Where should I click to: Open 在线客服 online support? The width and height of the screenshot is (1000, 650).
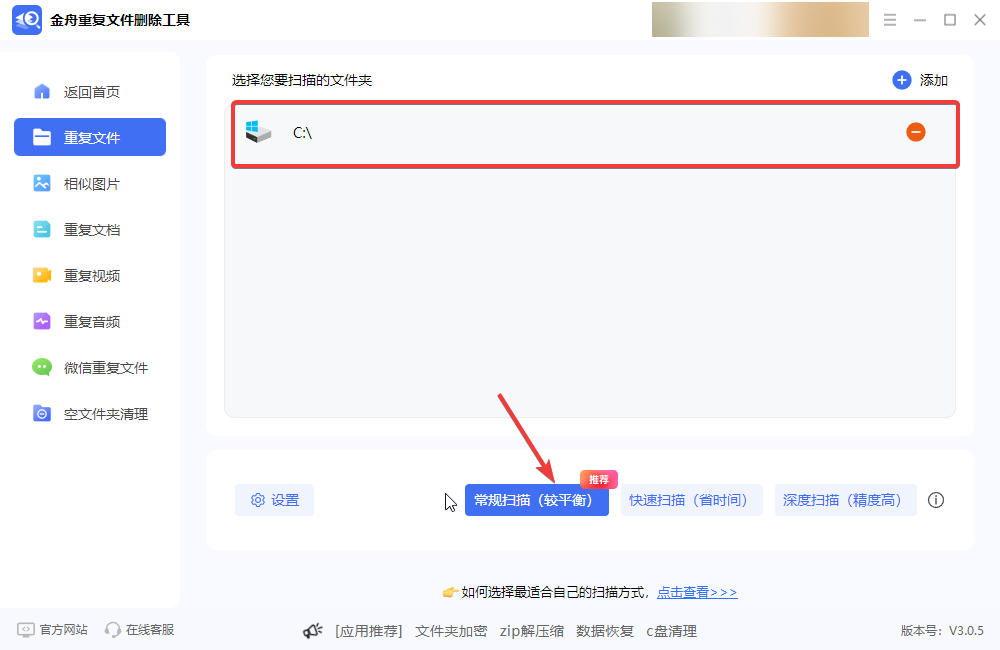[140, 630]
